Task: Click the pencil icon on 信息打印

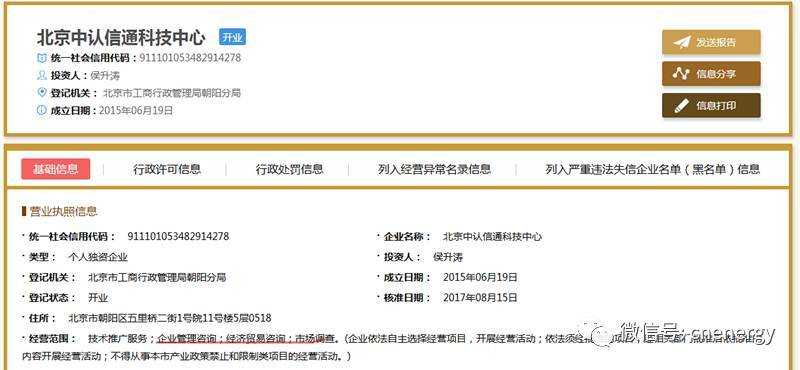Action: click(681, 106)
